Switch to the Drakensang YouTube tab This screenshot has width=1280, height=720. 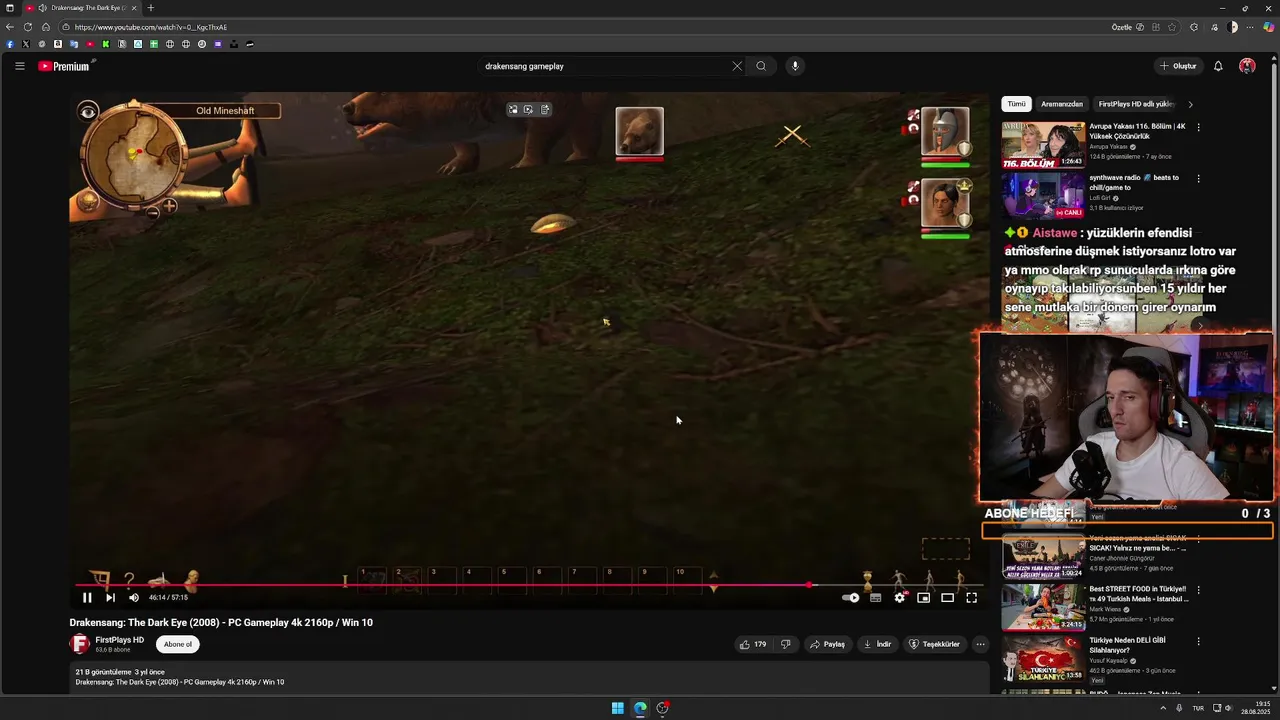(82, 8)
